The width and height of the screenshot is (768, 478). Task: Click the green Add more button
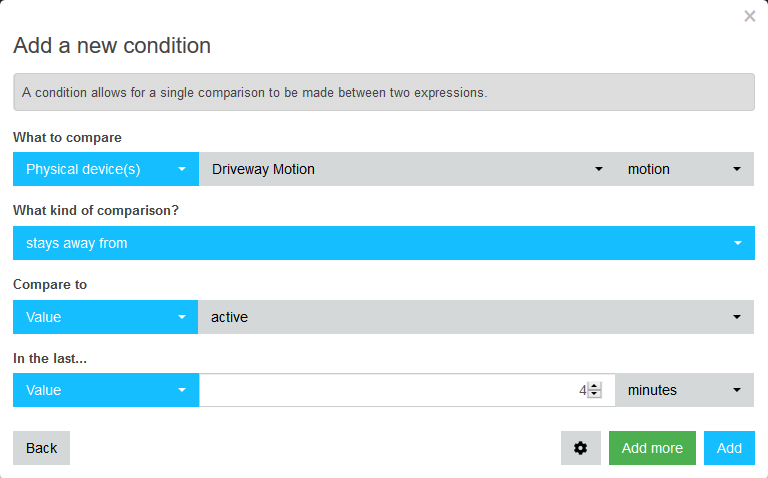(x=652, y=448)
